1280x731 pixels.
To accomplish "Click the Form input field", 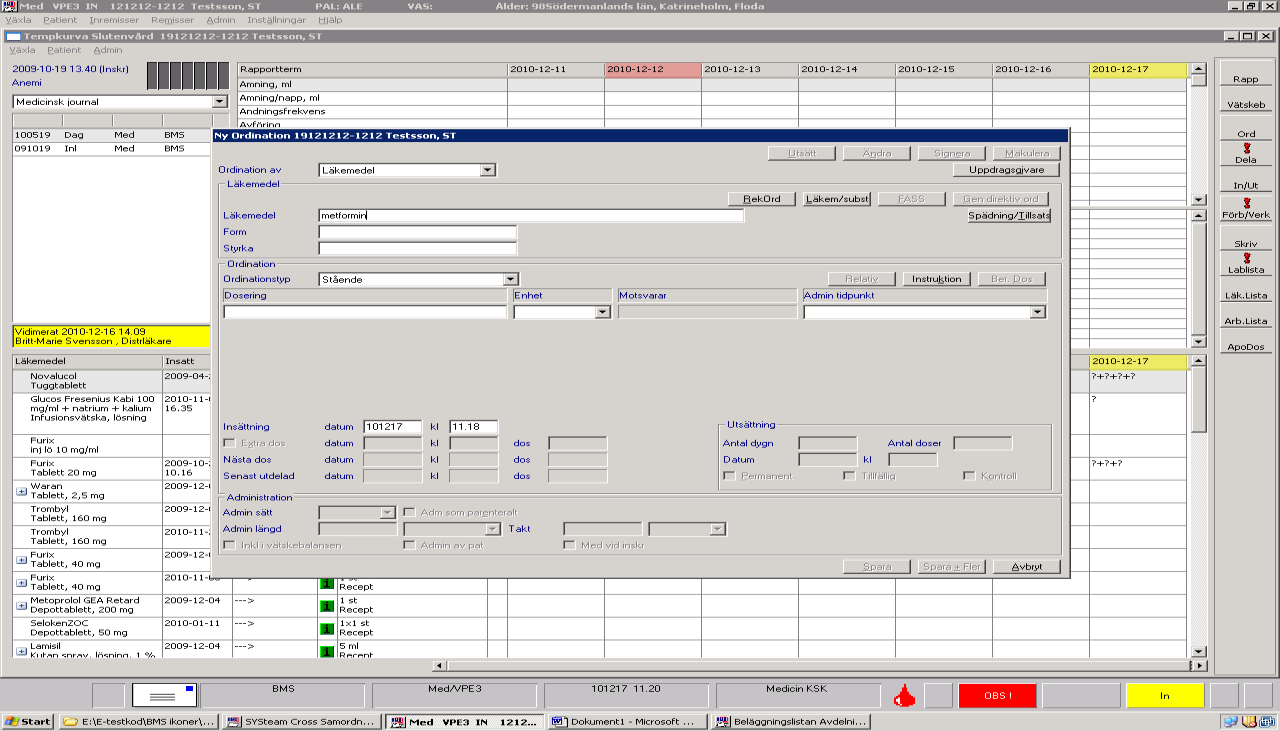I will (x=418, y=232).
